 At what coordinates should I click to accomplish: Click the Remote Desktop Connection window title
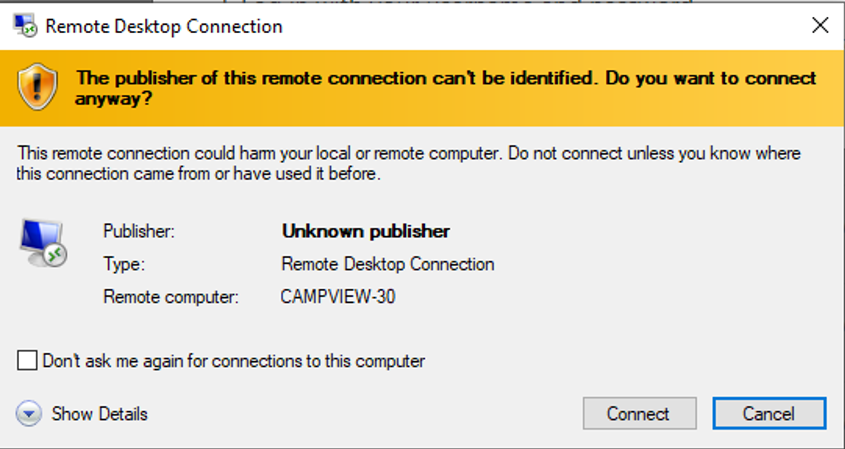pos(164,27)
